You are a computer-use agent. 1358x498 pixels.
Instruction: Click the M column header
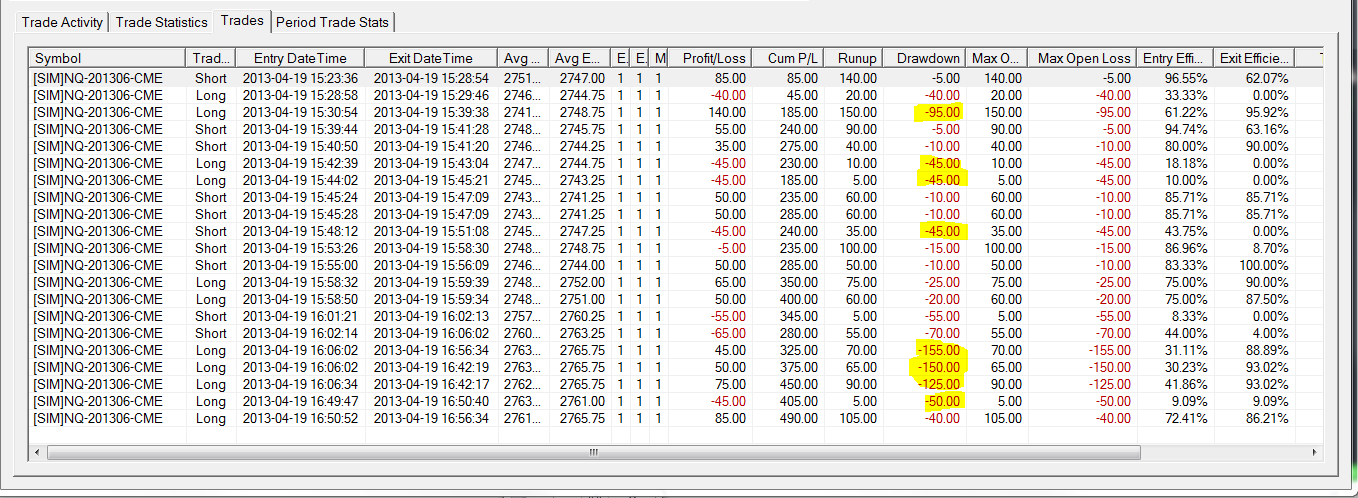coord(659,58)
